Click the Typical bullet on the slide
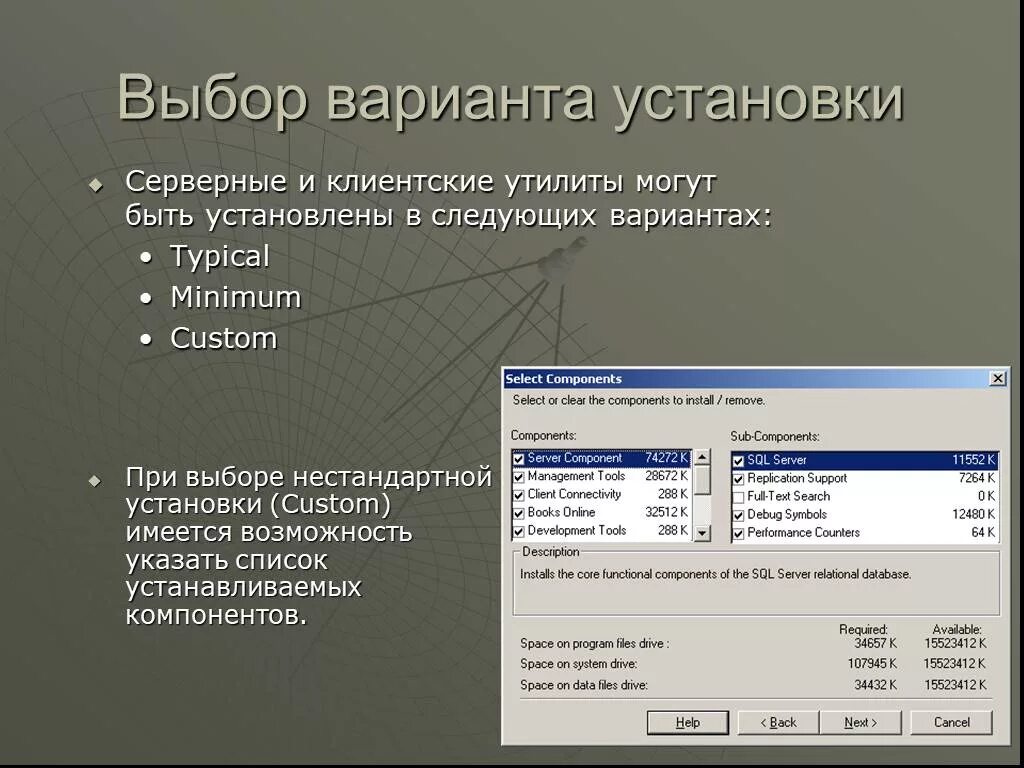This screenshot has height=768, width=1024. click(220, 257)
